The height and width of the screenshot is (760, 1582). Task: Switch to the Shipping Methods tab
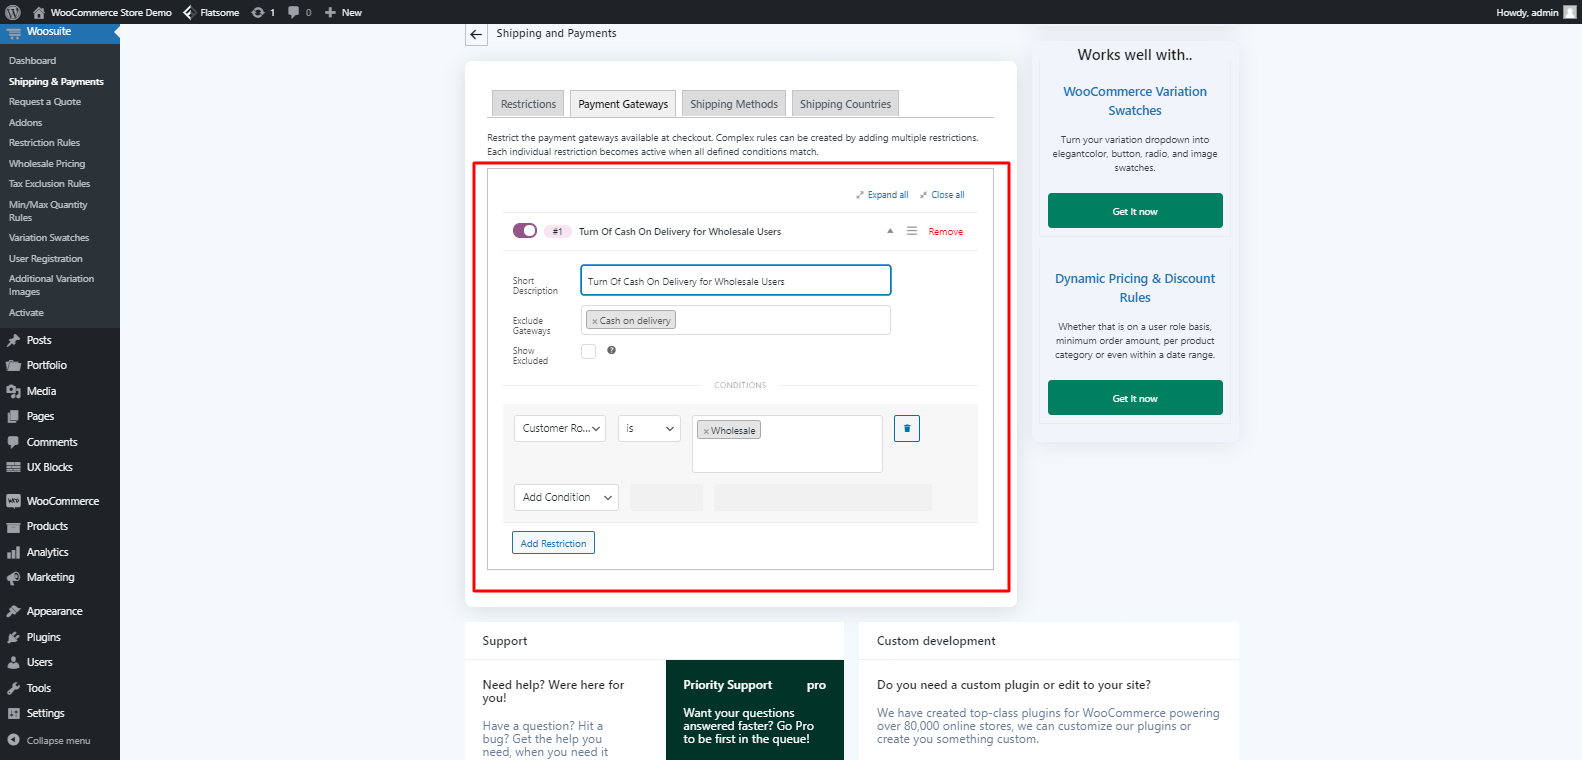pos(734,104)
